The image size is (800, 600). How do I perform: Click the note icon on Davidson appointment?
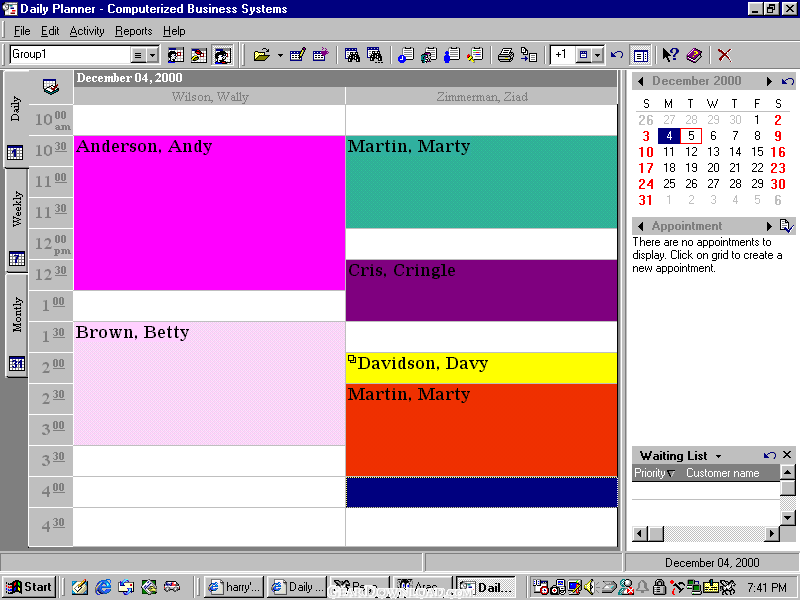point(351,359)
